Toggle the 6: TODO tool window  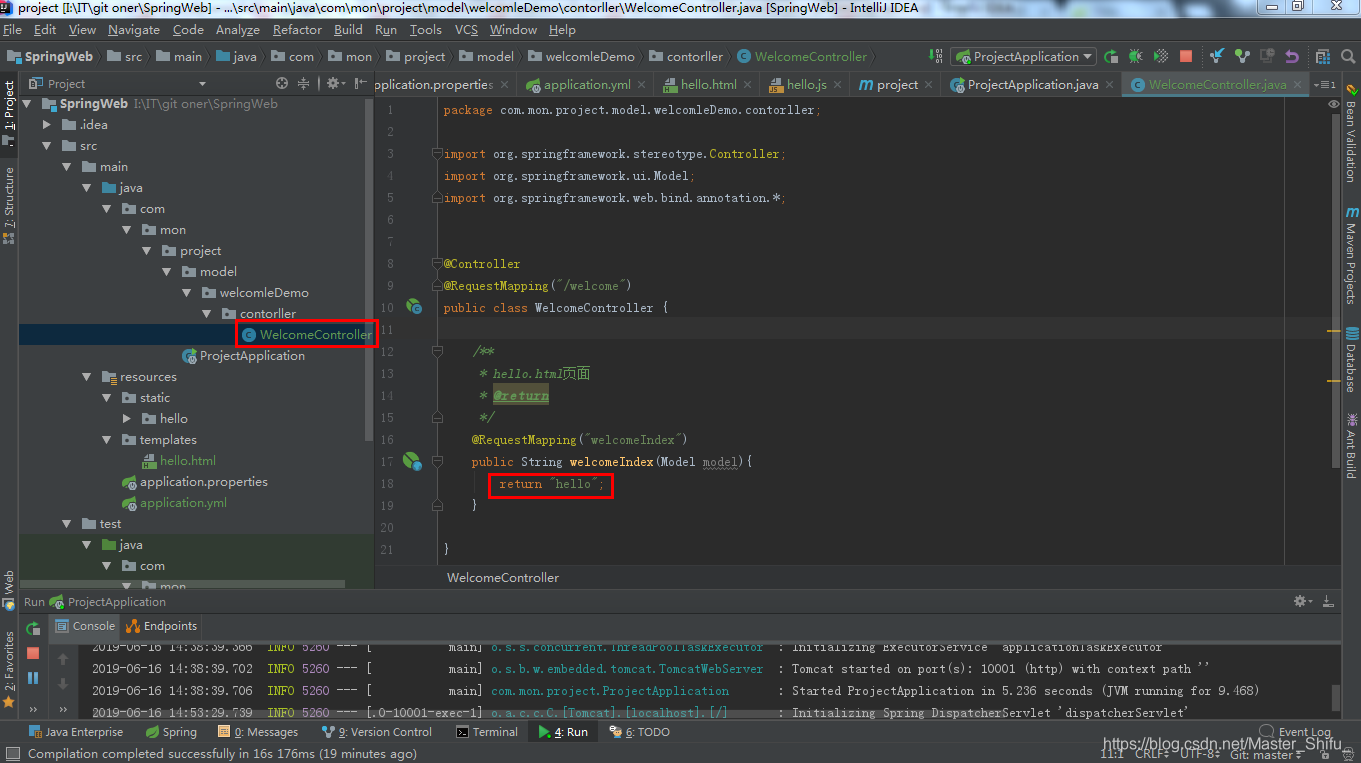639,732
